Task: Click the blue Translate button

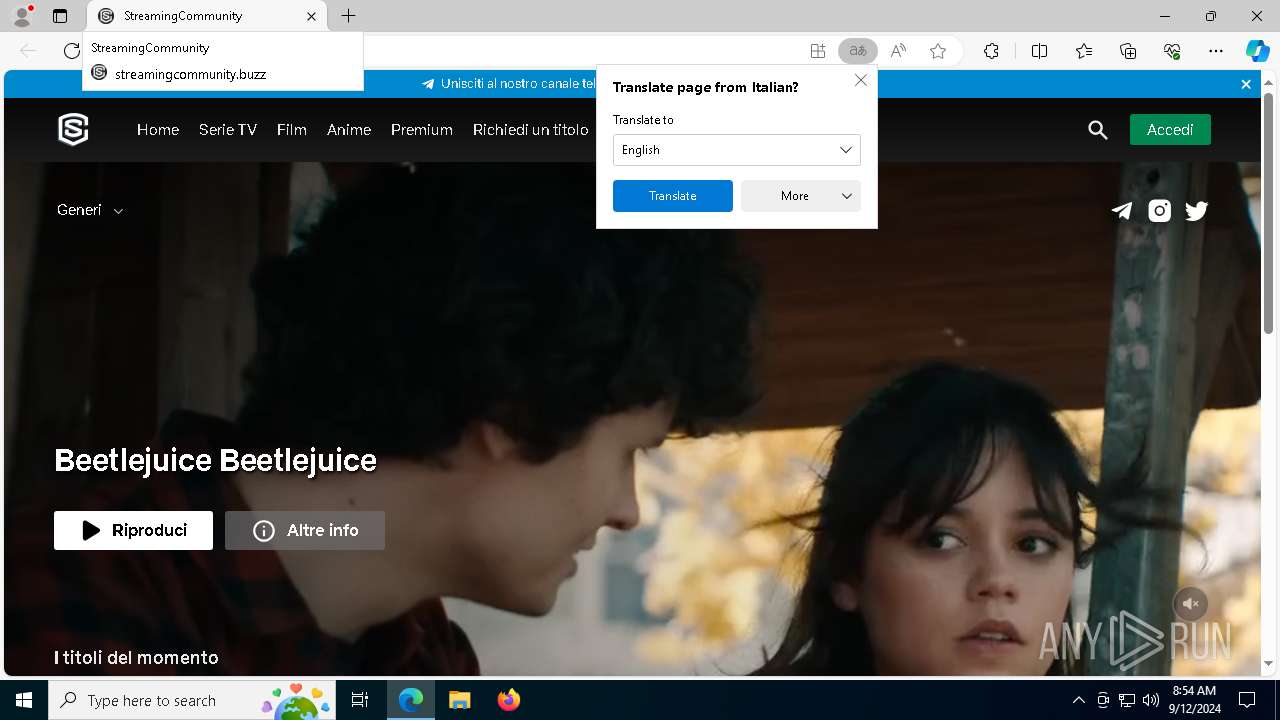Action: [x=673, y=196]
